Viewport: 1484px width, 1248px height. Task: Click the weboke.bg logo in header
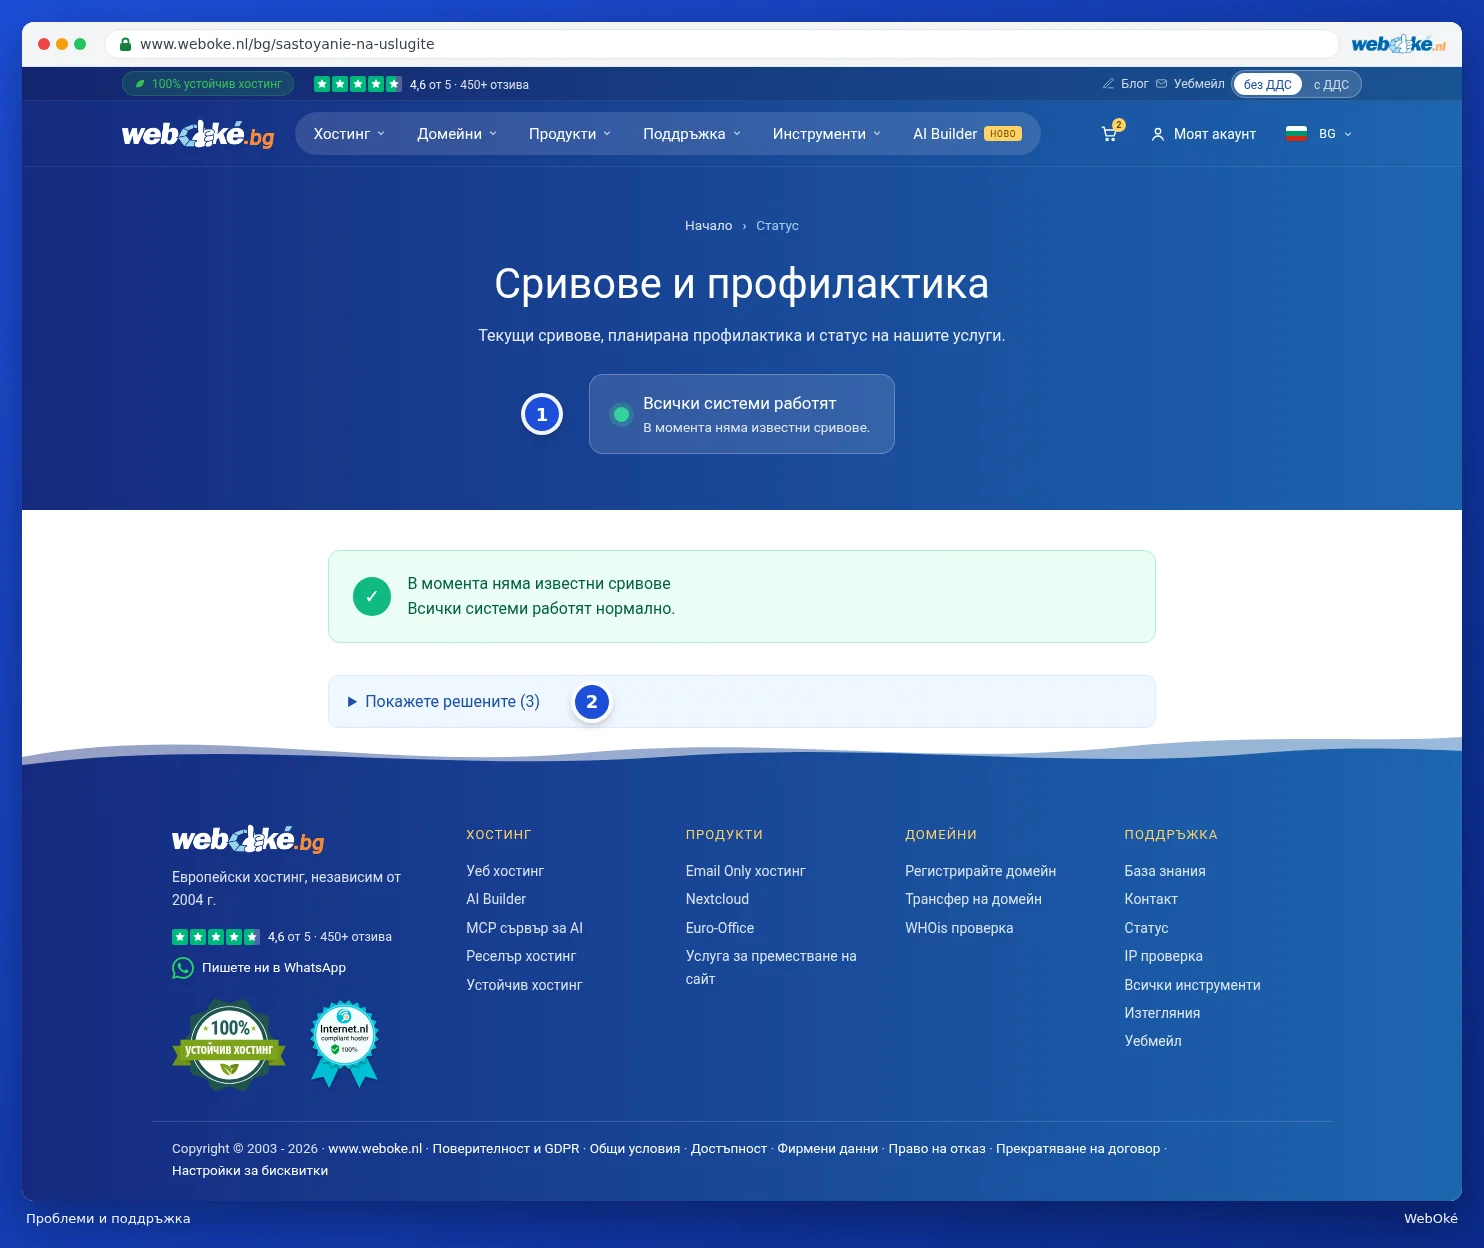pos(198,134)
